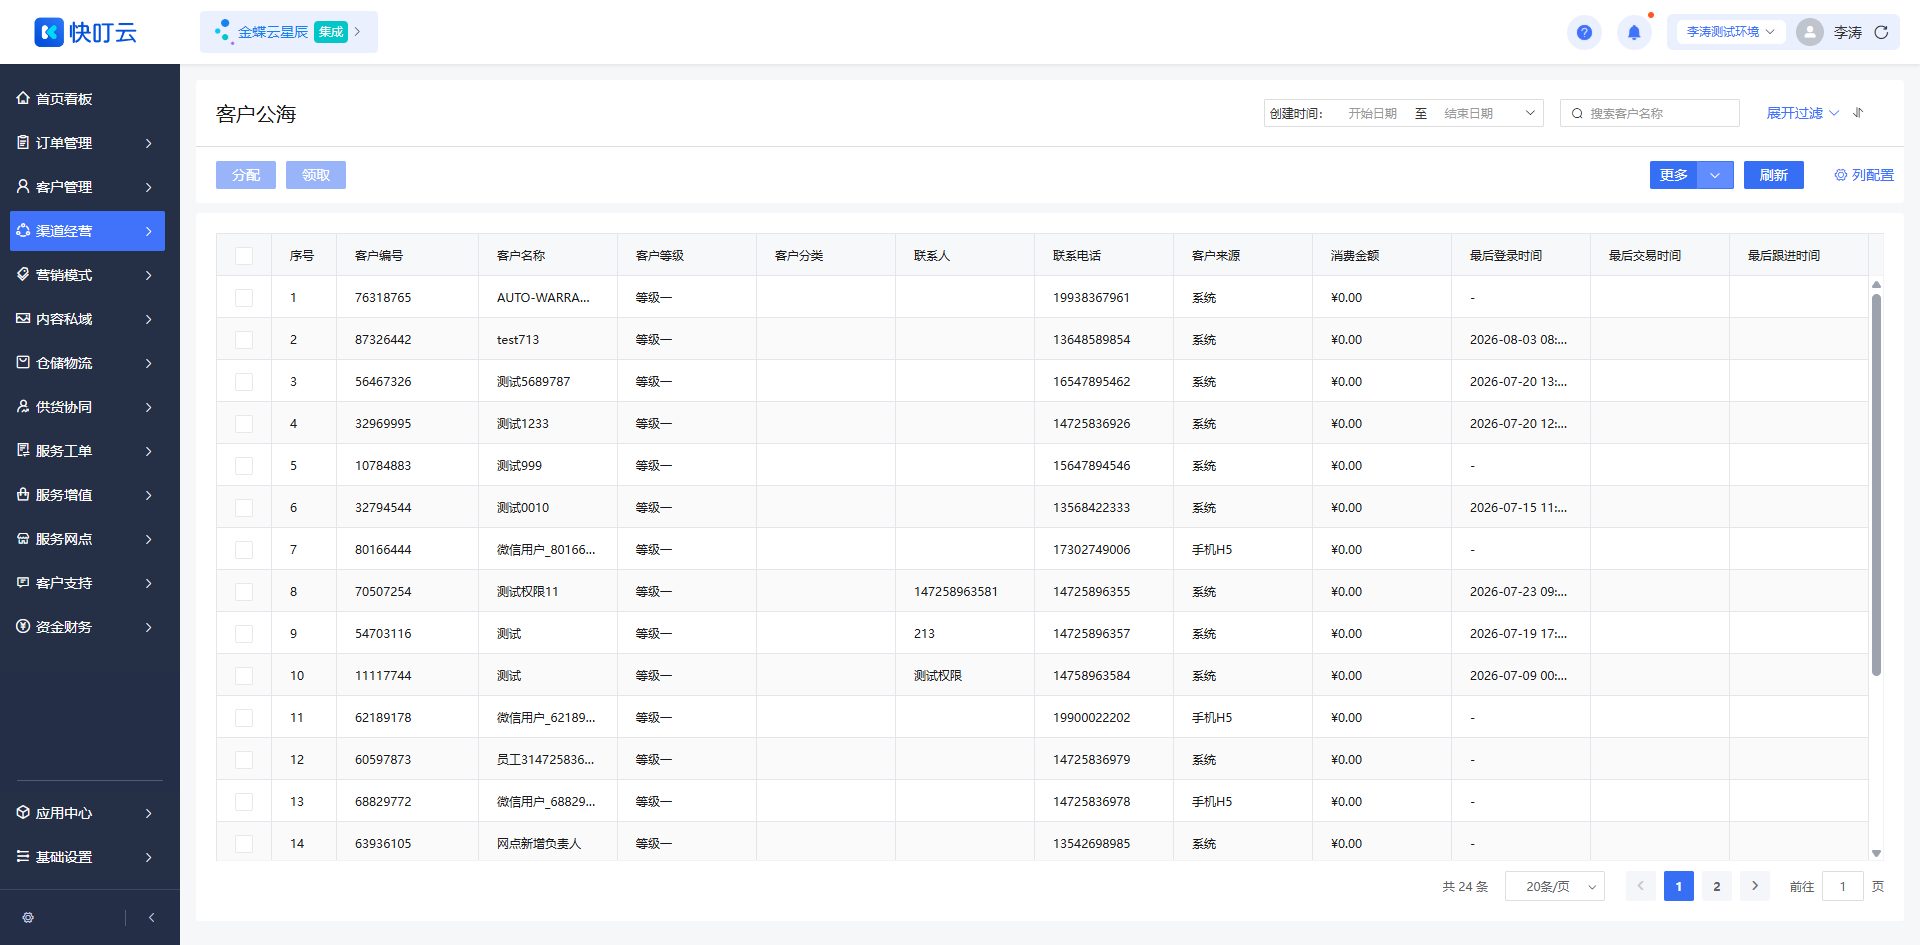1920x945 pixels.
Task: Toggle the select-all checkbox in table header
Action: [244, 256]
